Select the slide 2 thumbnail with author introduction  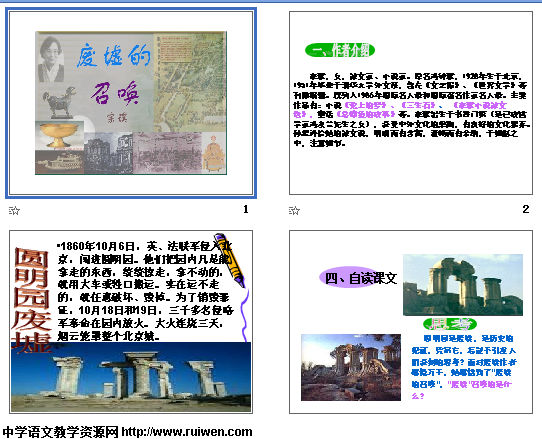[411, 103]
